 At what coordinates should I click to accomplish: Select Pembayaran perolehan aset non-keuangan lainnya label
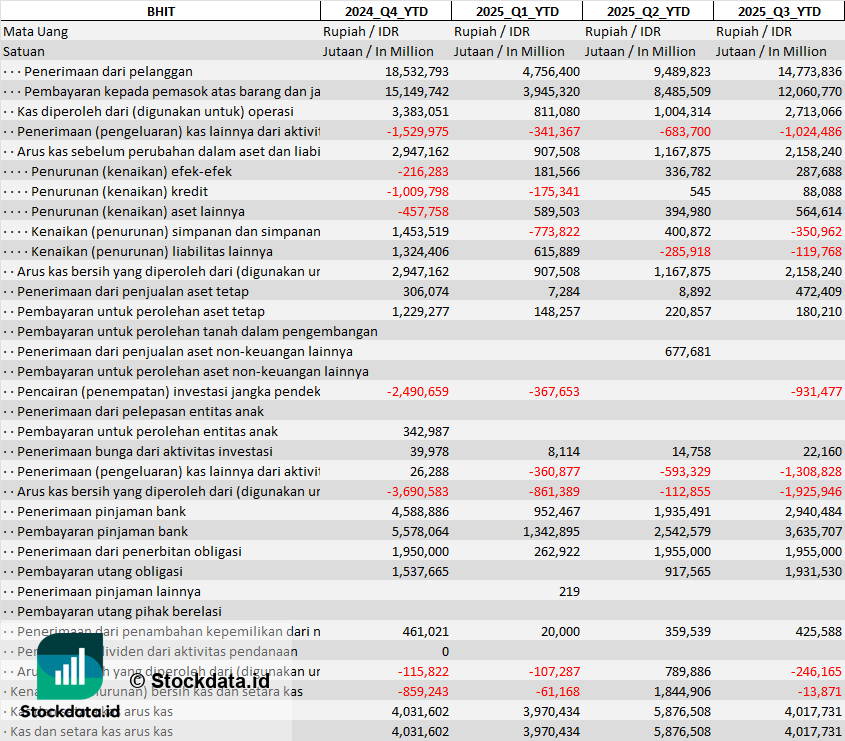coord(193,371)
